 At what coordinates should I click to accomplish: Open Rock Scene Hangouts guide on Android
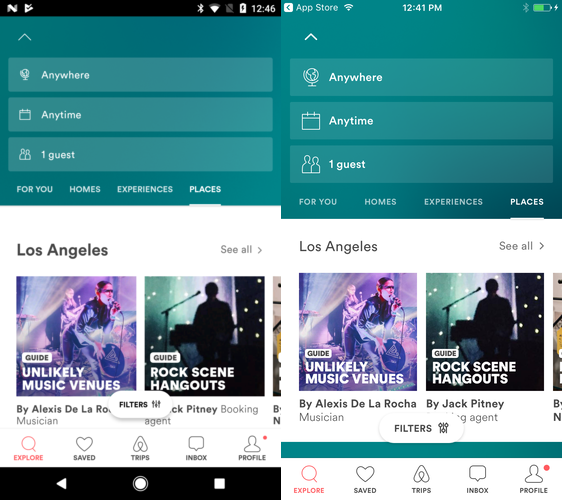point(204,336)
